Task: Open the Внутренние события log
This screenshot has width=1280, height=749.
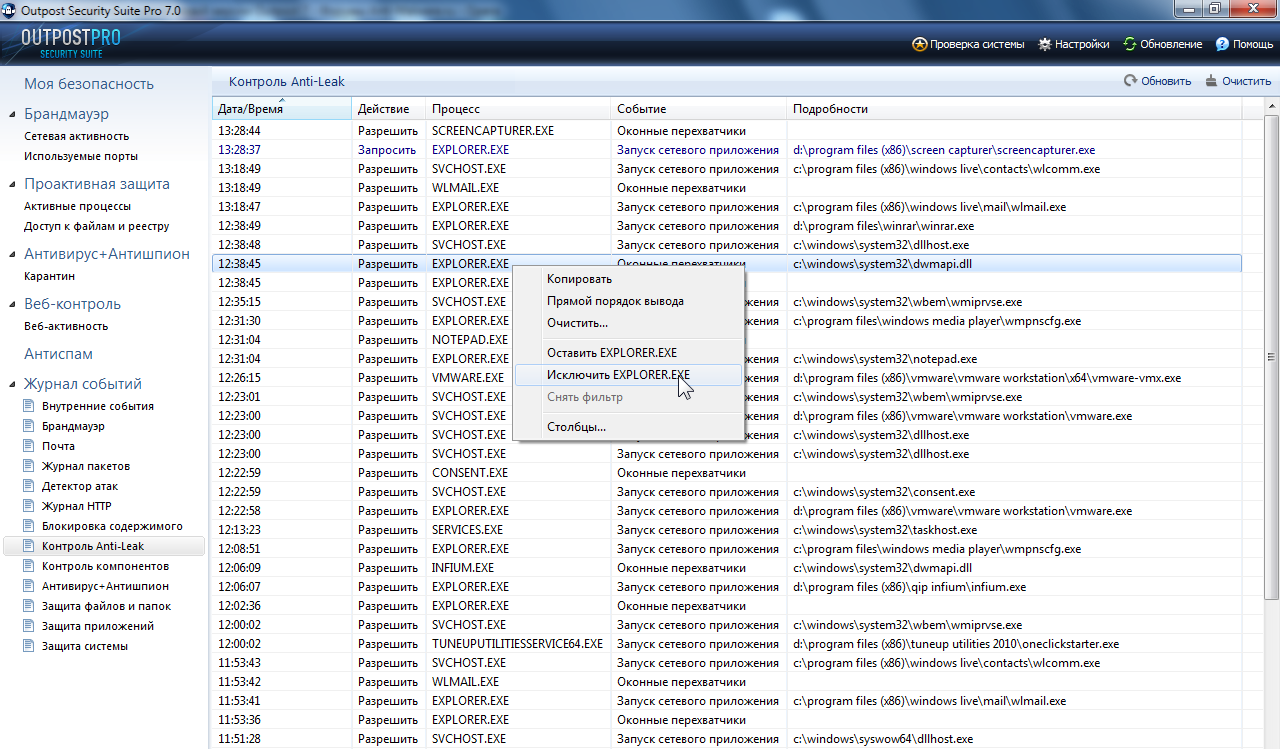Action: [98, 406]
